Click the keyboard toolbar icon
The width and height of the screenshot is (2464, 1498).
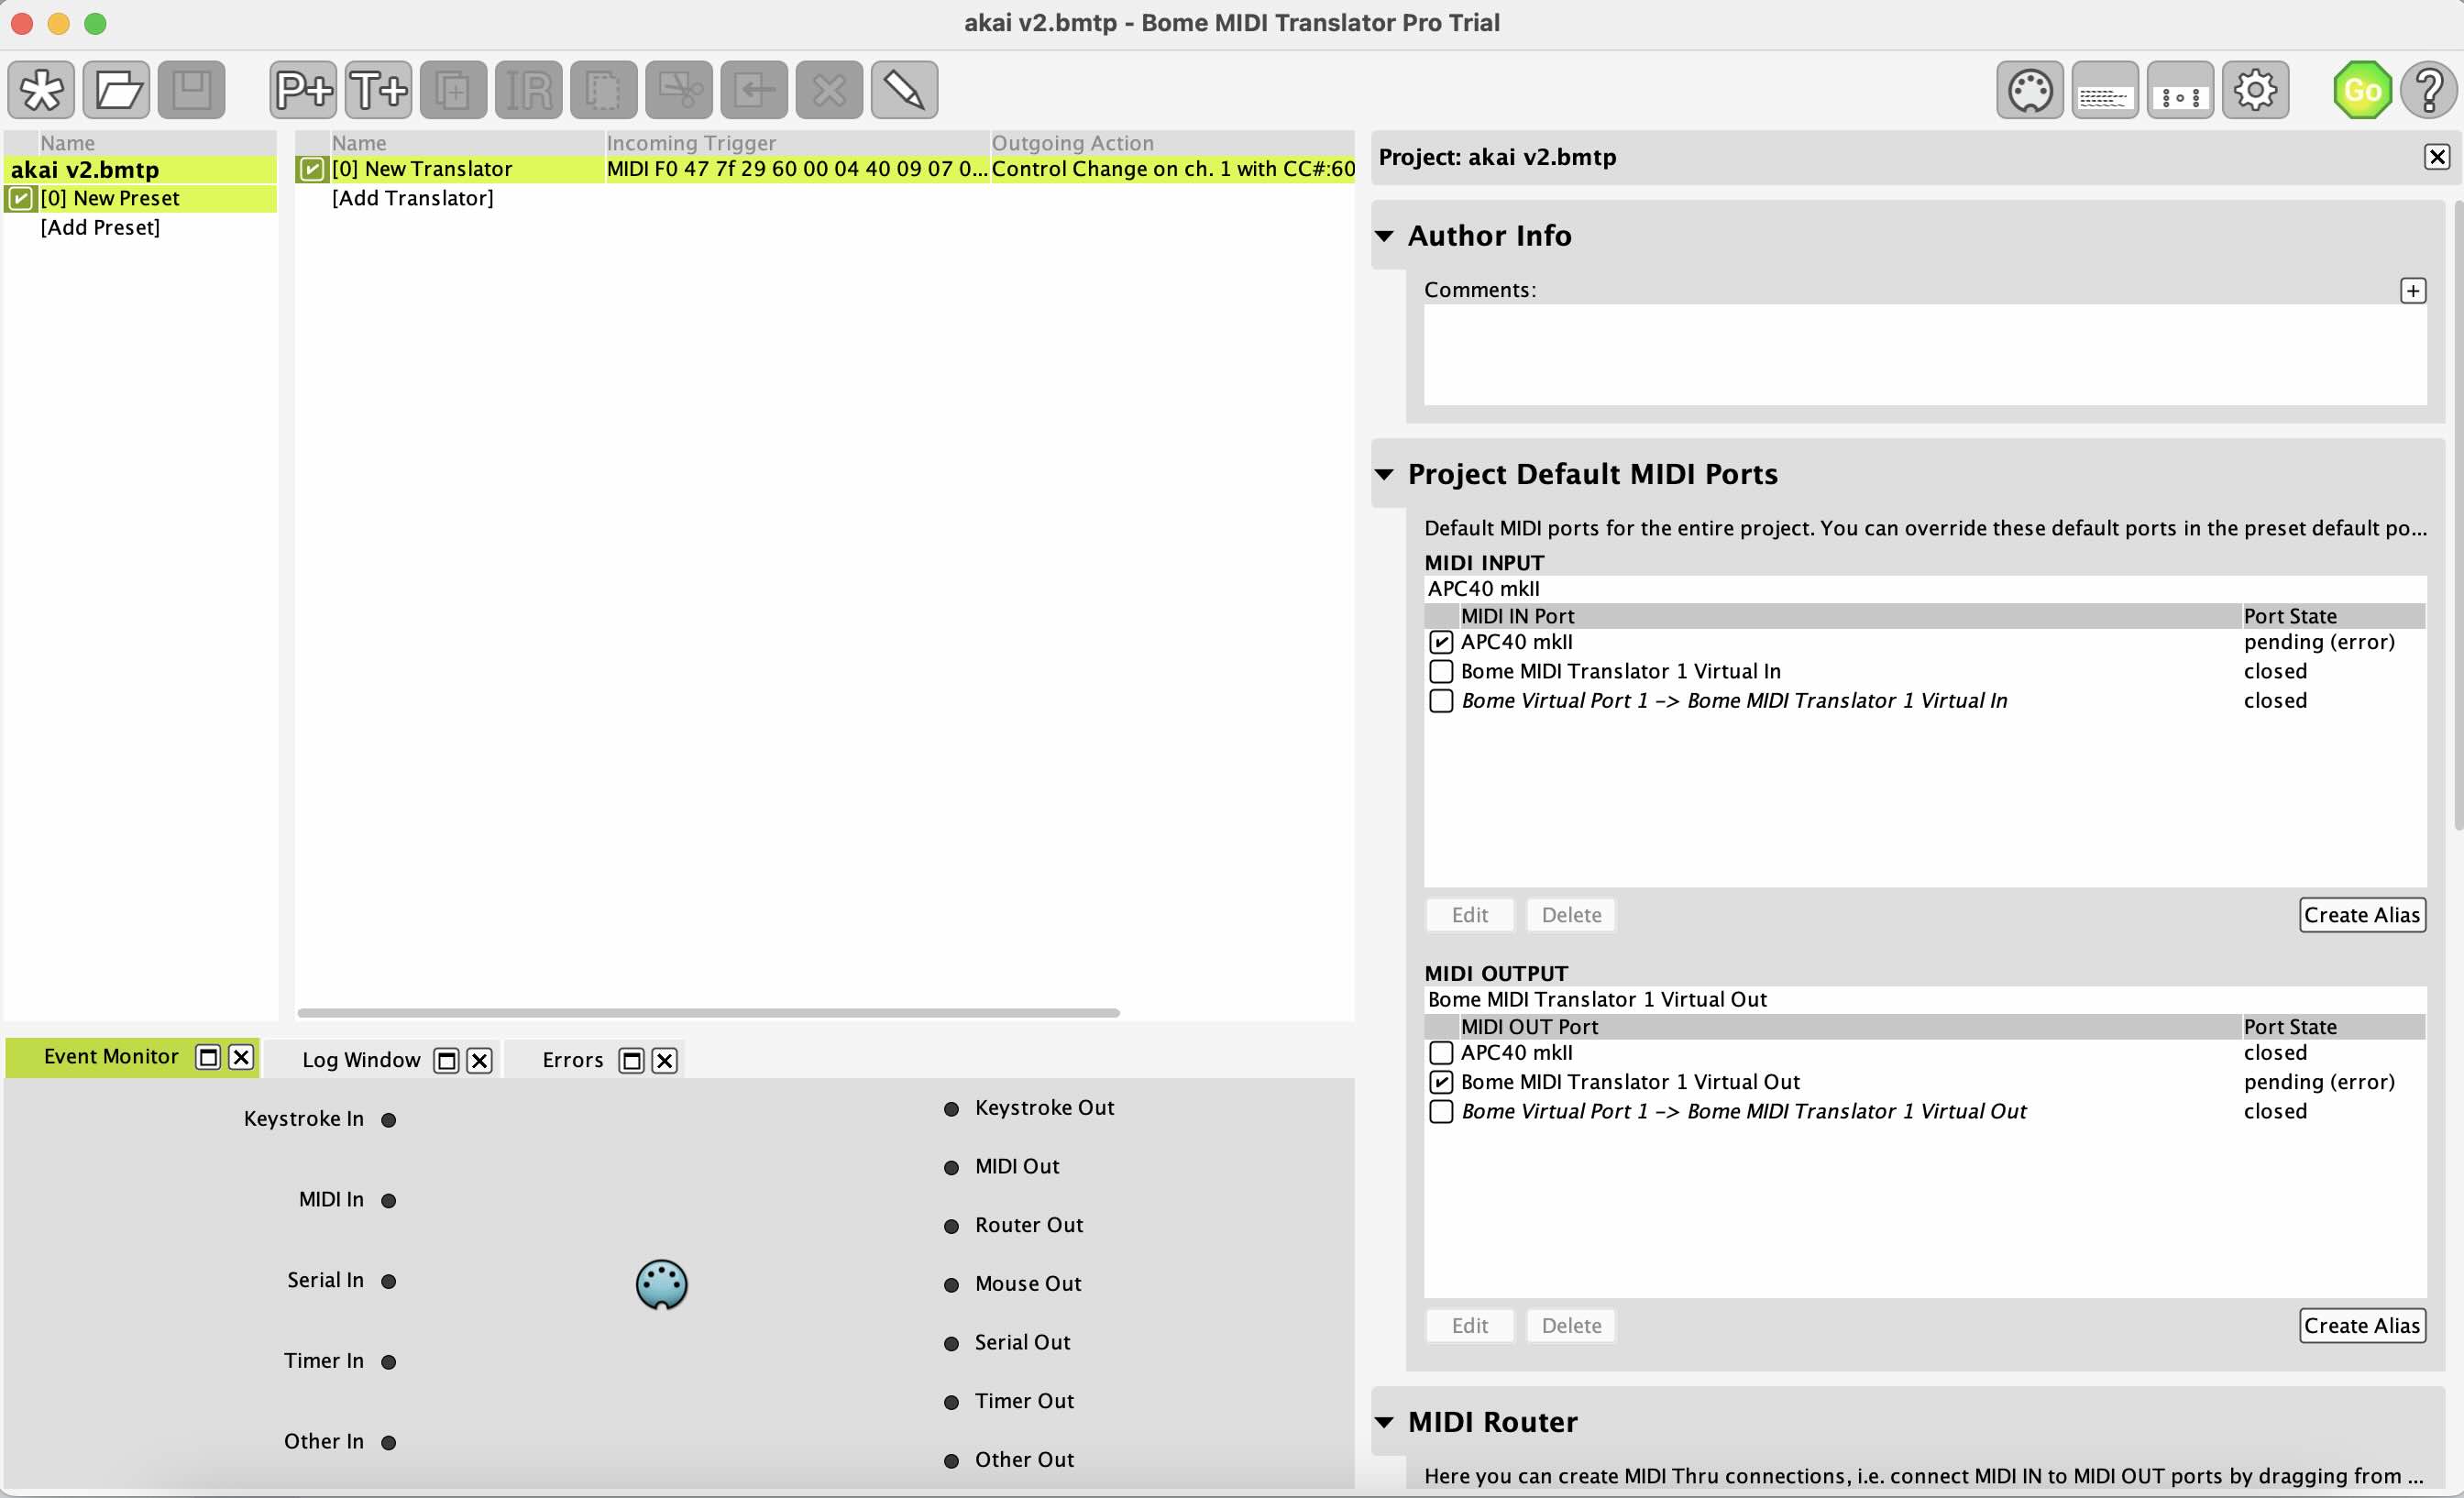[x=2104, y=90]
